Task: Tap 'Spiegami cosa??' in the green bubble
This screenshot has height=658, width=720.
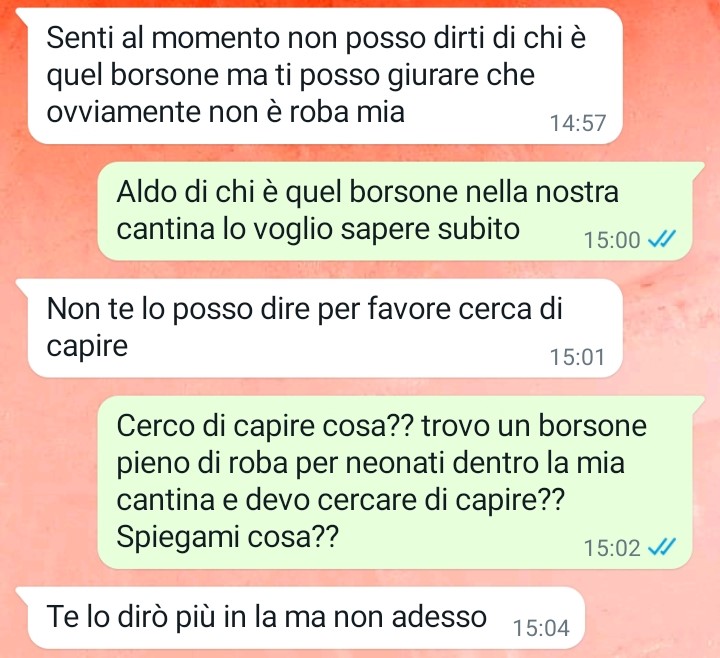Action: (x=227, y=536)
